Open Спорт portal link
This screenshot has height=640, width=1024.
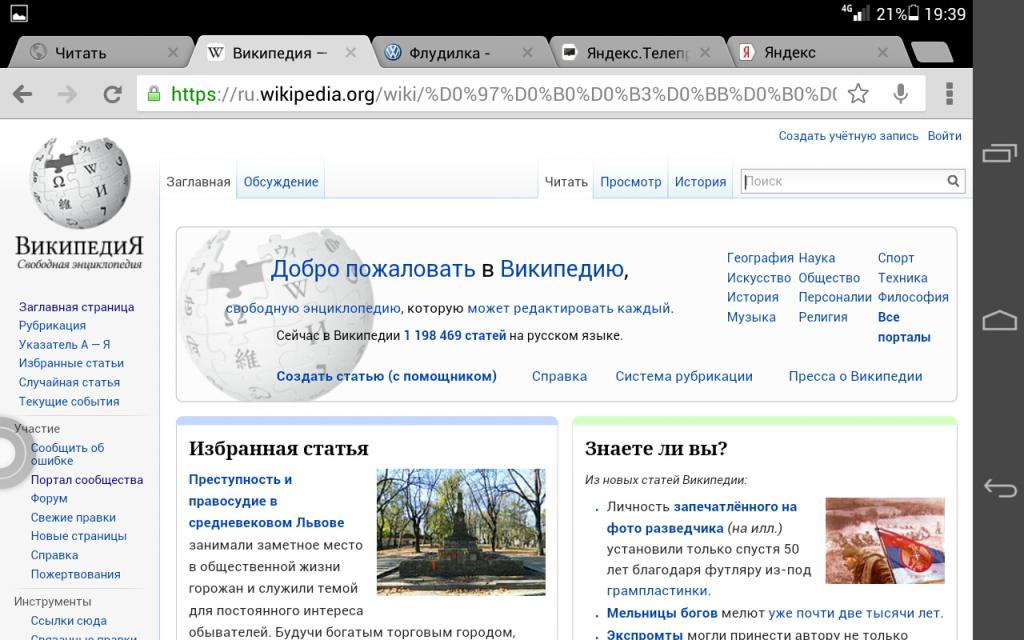895,258
